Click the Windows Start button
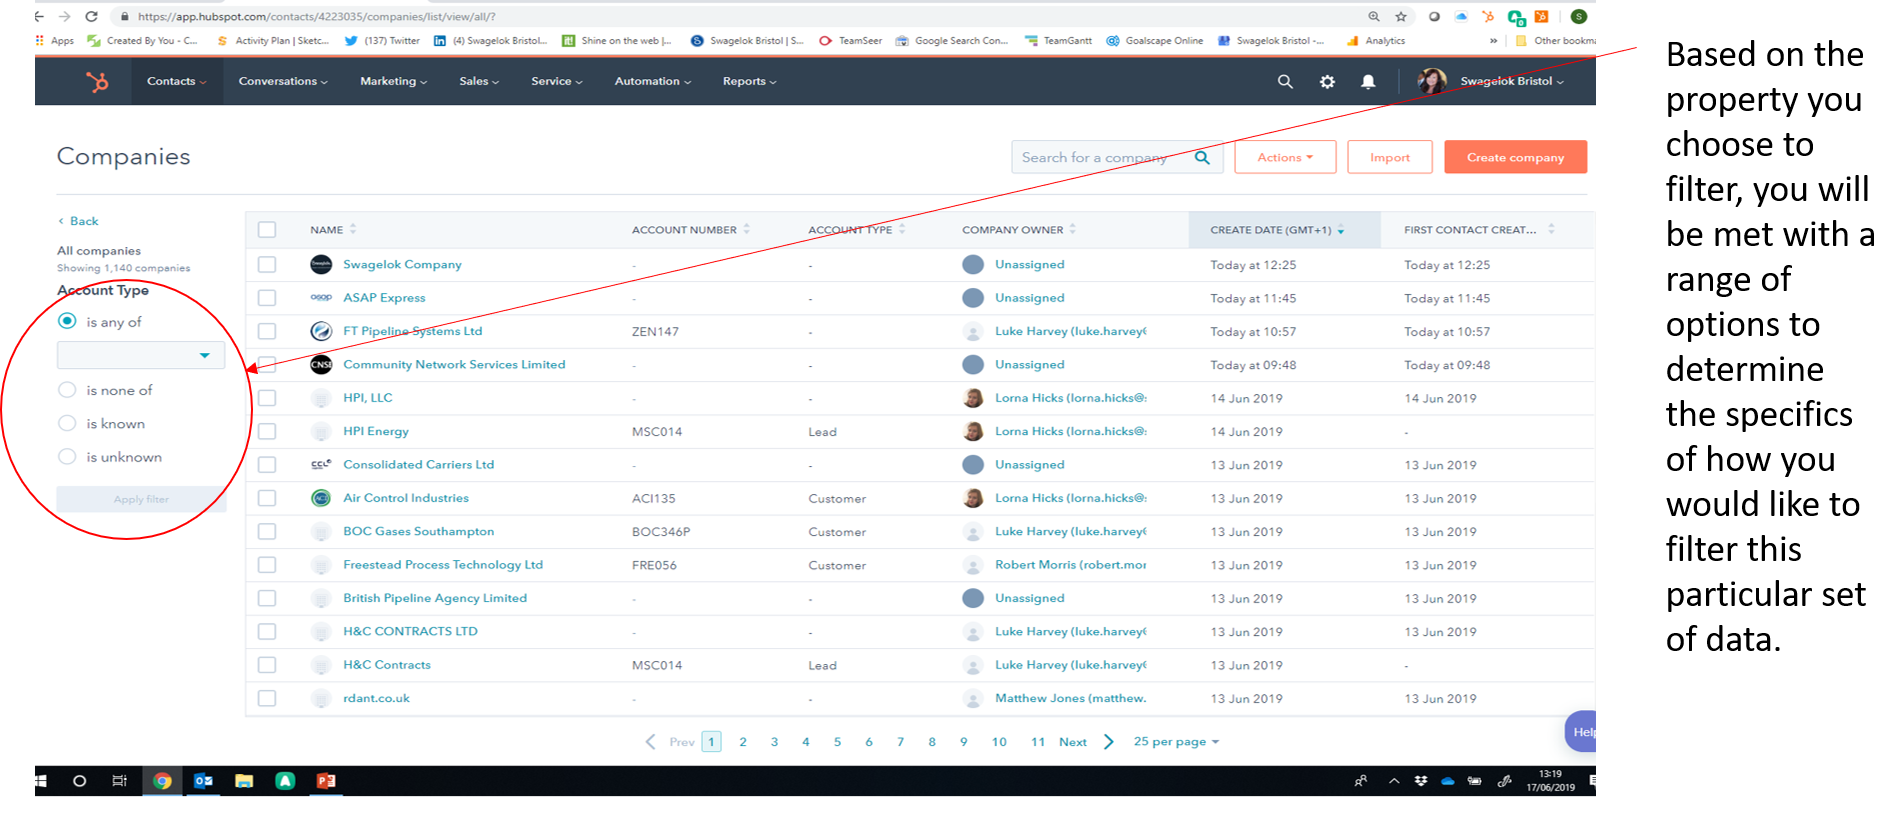This screenshot has height=819, width=1902. pos(40,781)
